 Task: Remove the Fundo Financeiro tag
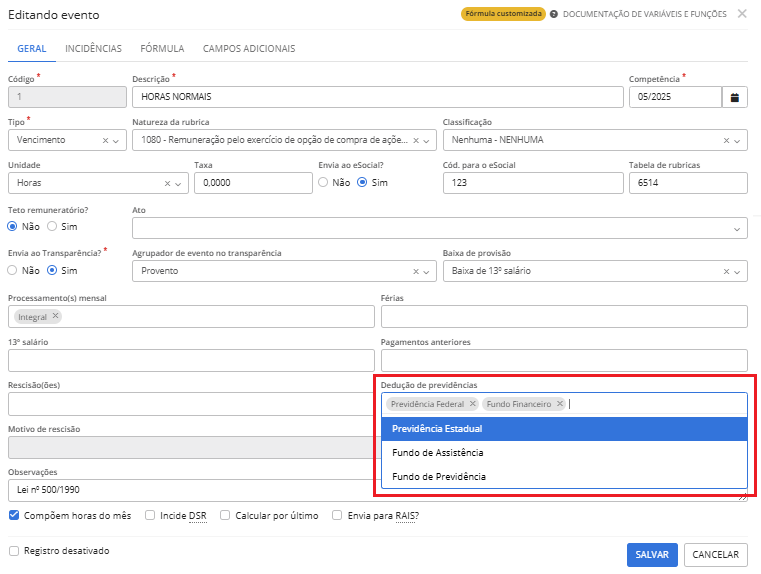[x=560, y=404]
